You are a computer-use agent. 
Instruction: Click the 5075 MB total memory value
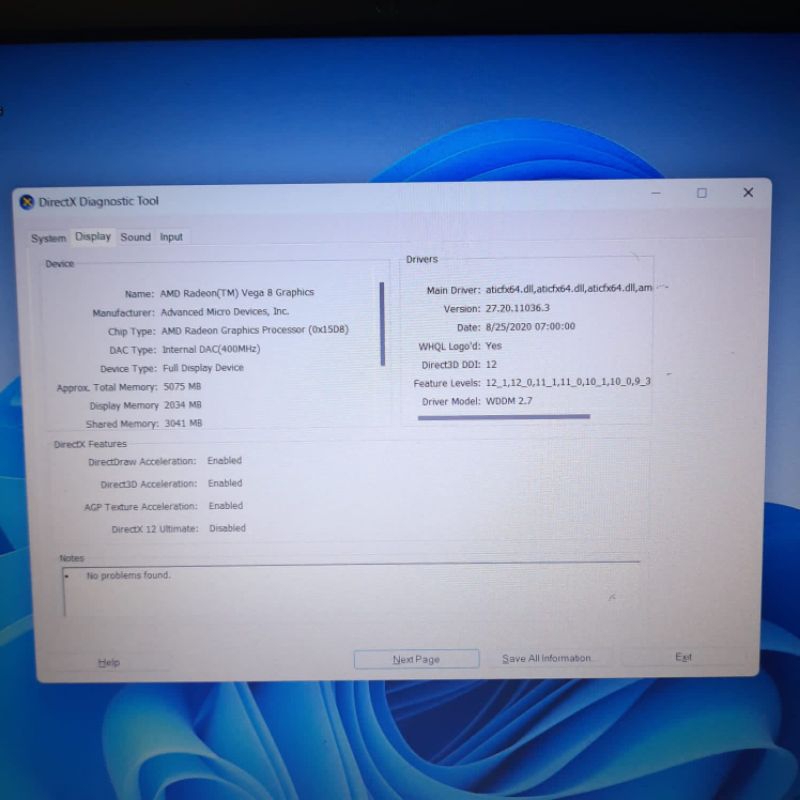(x=182, y=386)
